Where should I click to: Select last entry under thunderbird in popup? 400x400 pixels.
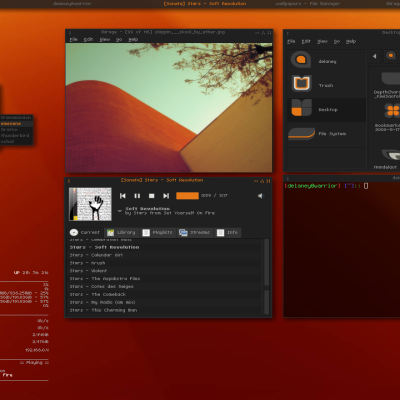[x=16, y=142]
